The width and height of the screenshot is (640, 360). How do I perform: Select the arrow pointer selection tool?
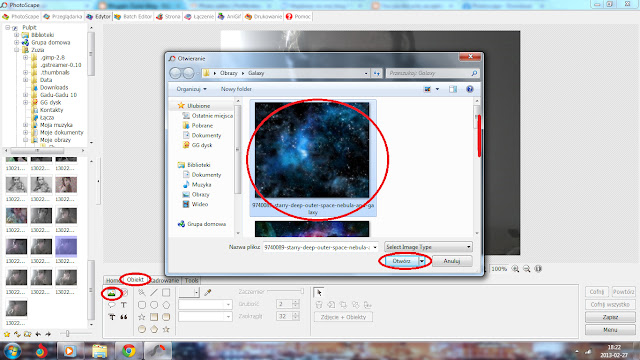click(319, 292)
